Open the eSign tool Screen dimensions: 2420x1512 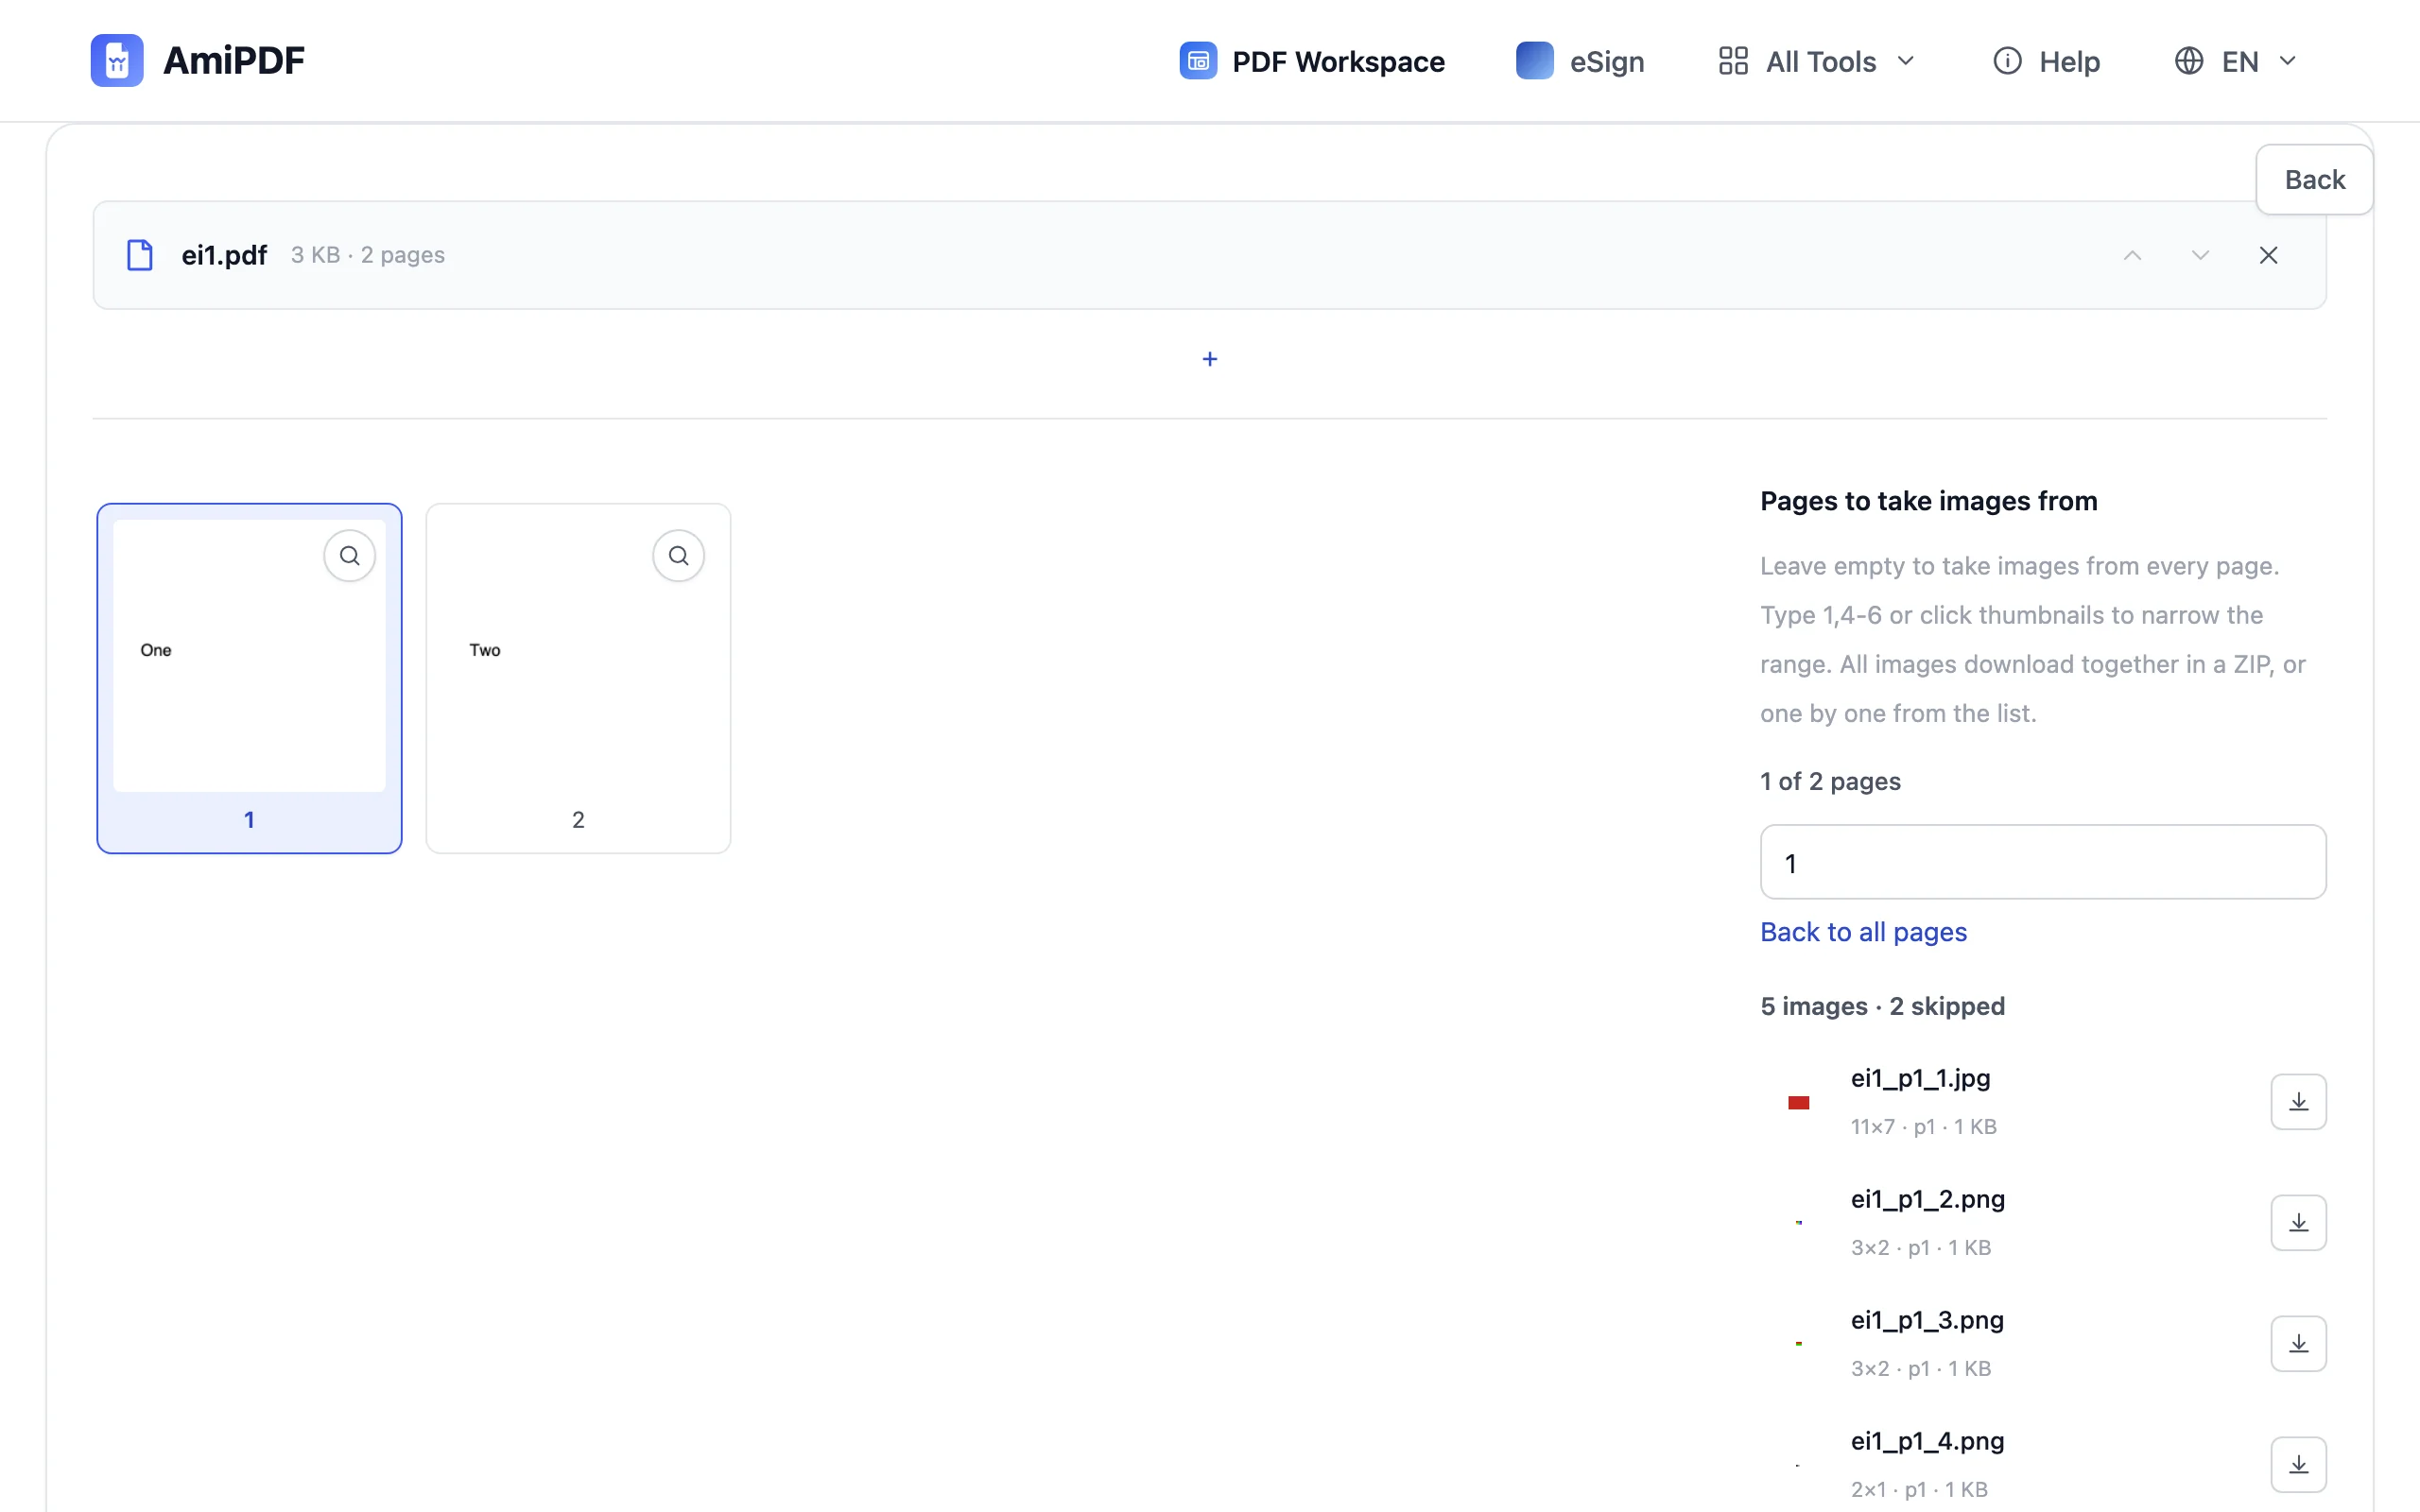(1580, 61)
